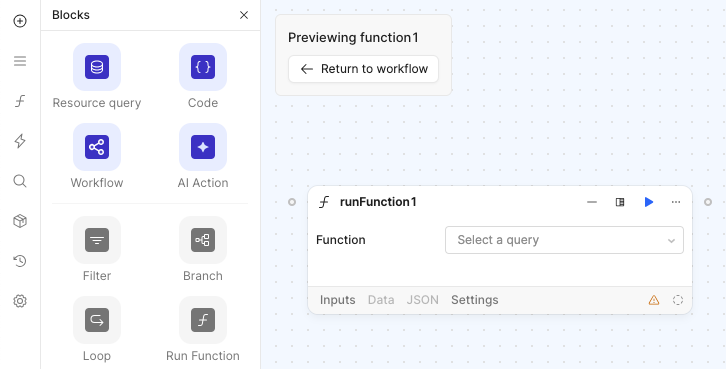Click the runFunction1 block title

[378, 202]
